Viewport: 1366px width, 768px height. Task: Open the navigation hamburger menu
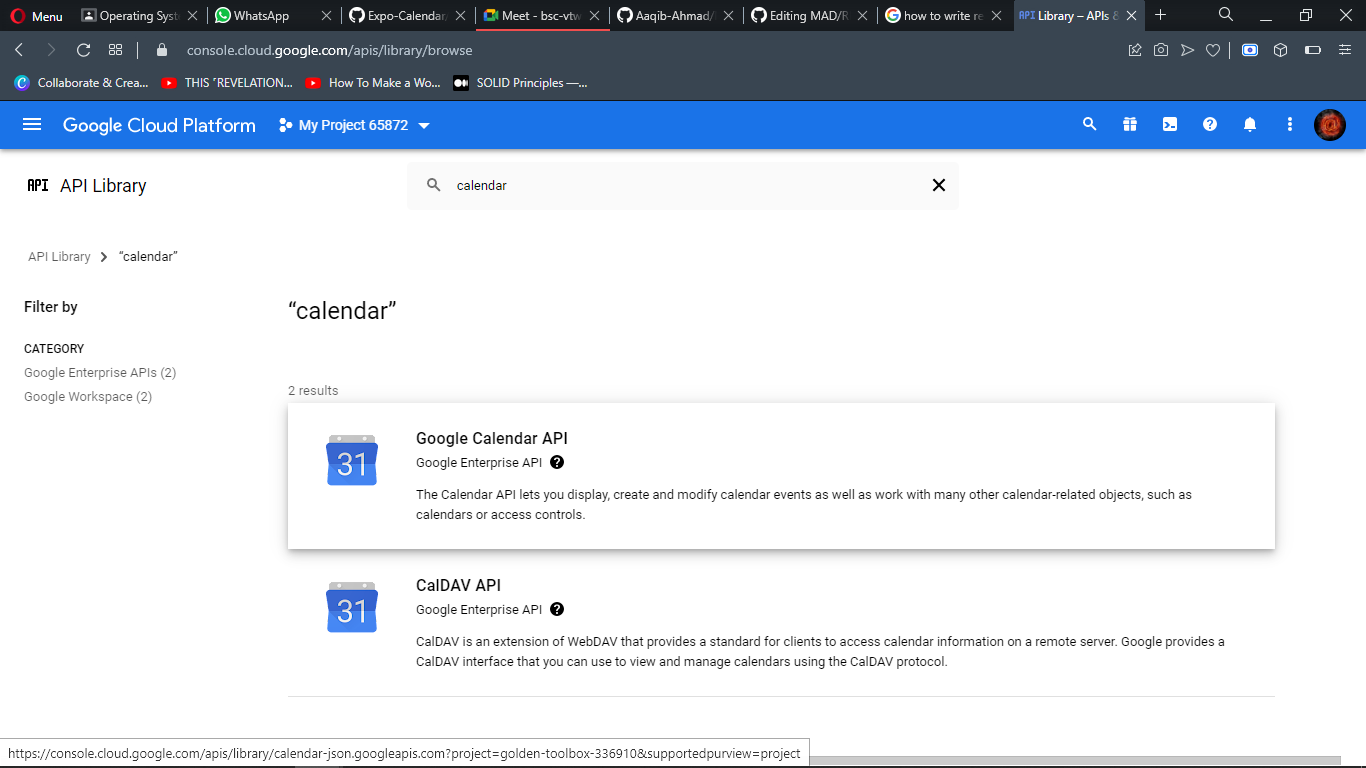[33, 124]
